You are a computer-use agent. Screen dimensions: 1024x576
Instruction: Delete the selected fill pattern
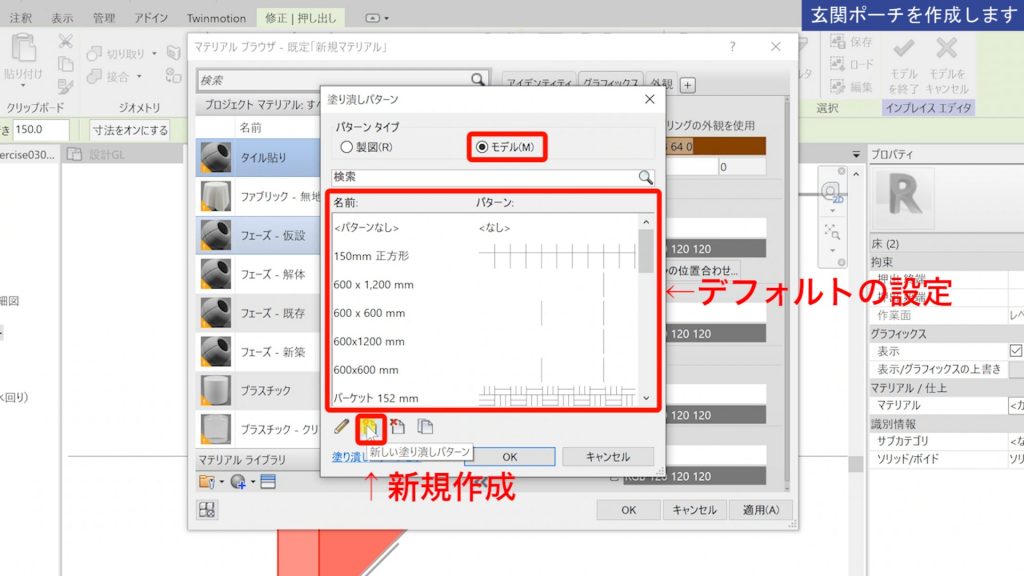click(x=397, y=425)
